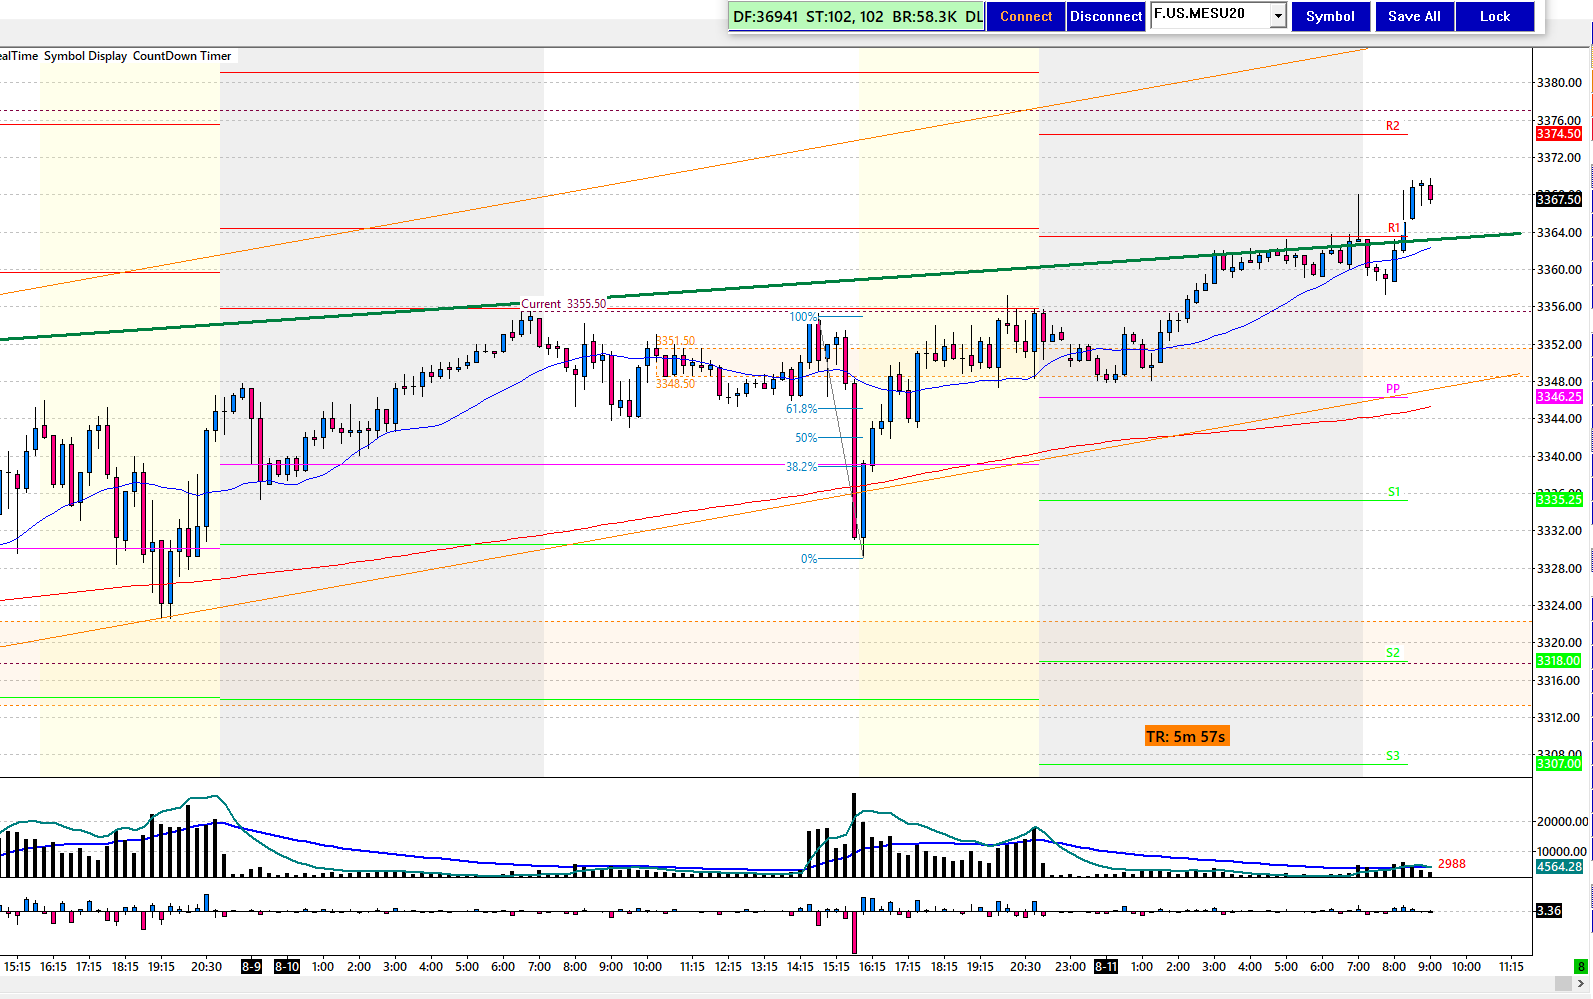Viewport: 1593px width, 999px height.
Task: Click the R1 pivot label
Action: 1394,228
